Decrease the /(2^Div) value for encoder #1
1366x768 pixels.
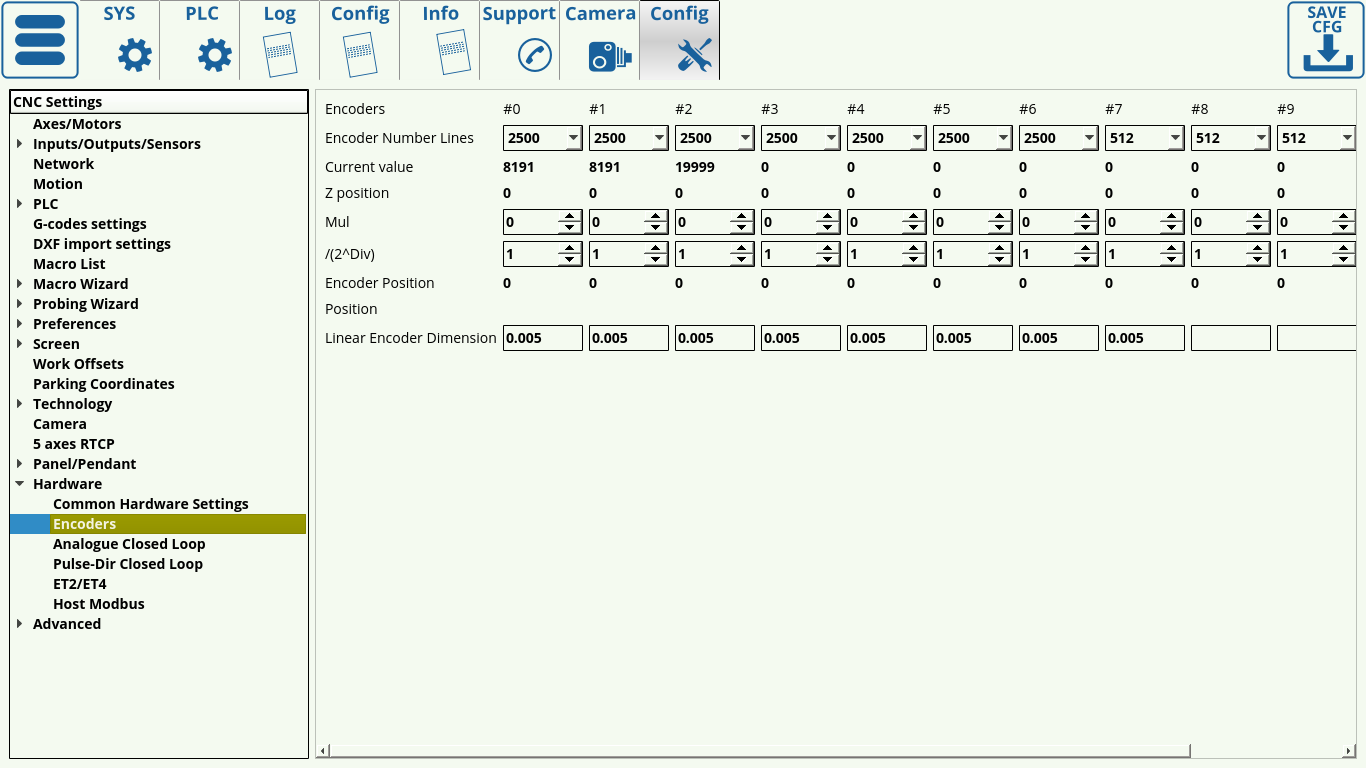coord(656,260)
